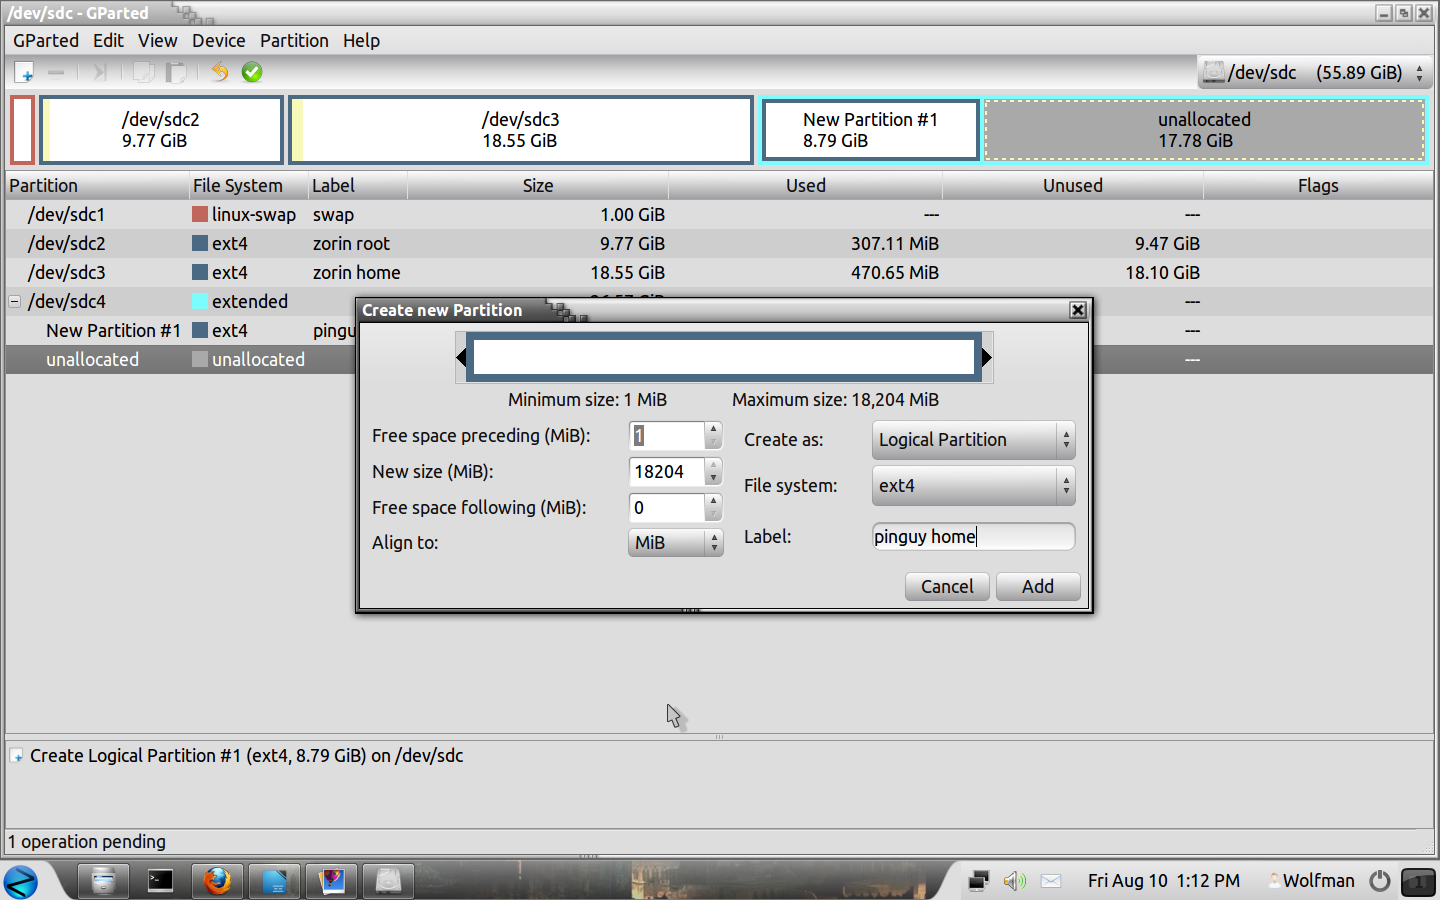Click the Paste partition toolbar icon
The width and height of the screenshot is (1440, 900).
coord(176,72)
